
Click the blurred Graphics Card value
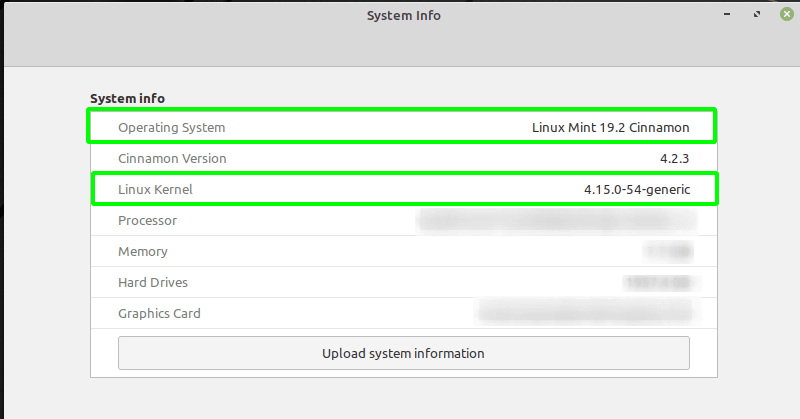tap(585, 313)
